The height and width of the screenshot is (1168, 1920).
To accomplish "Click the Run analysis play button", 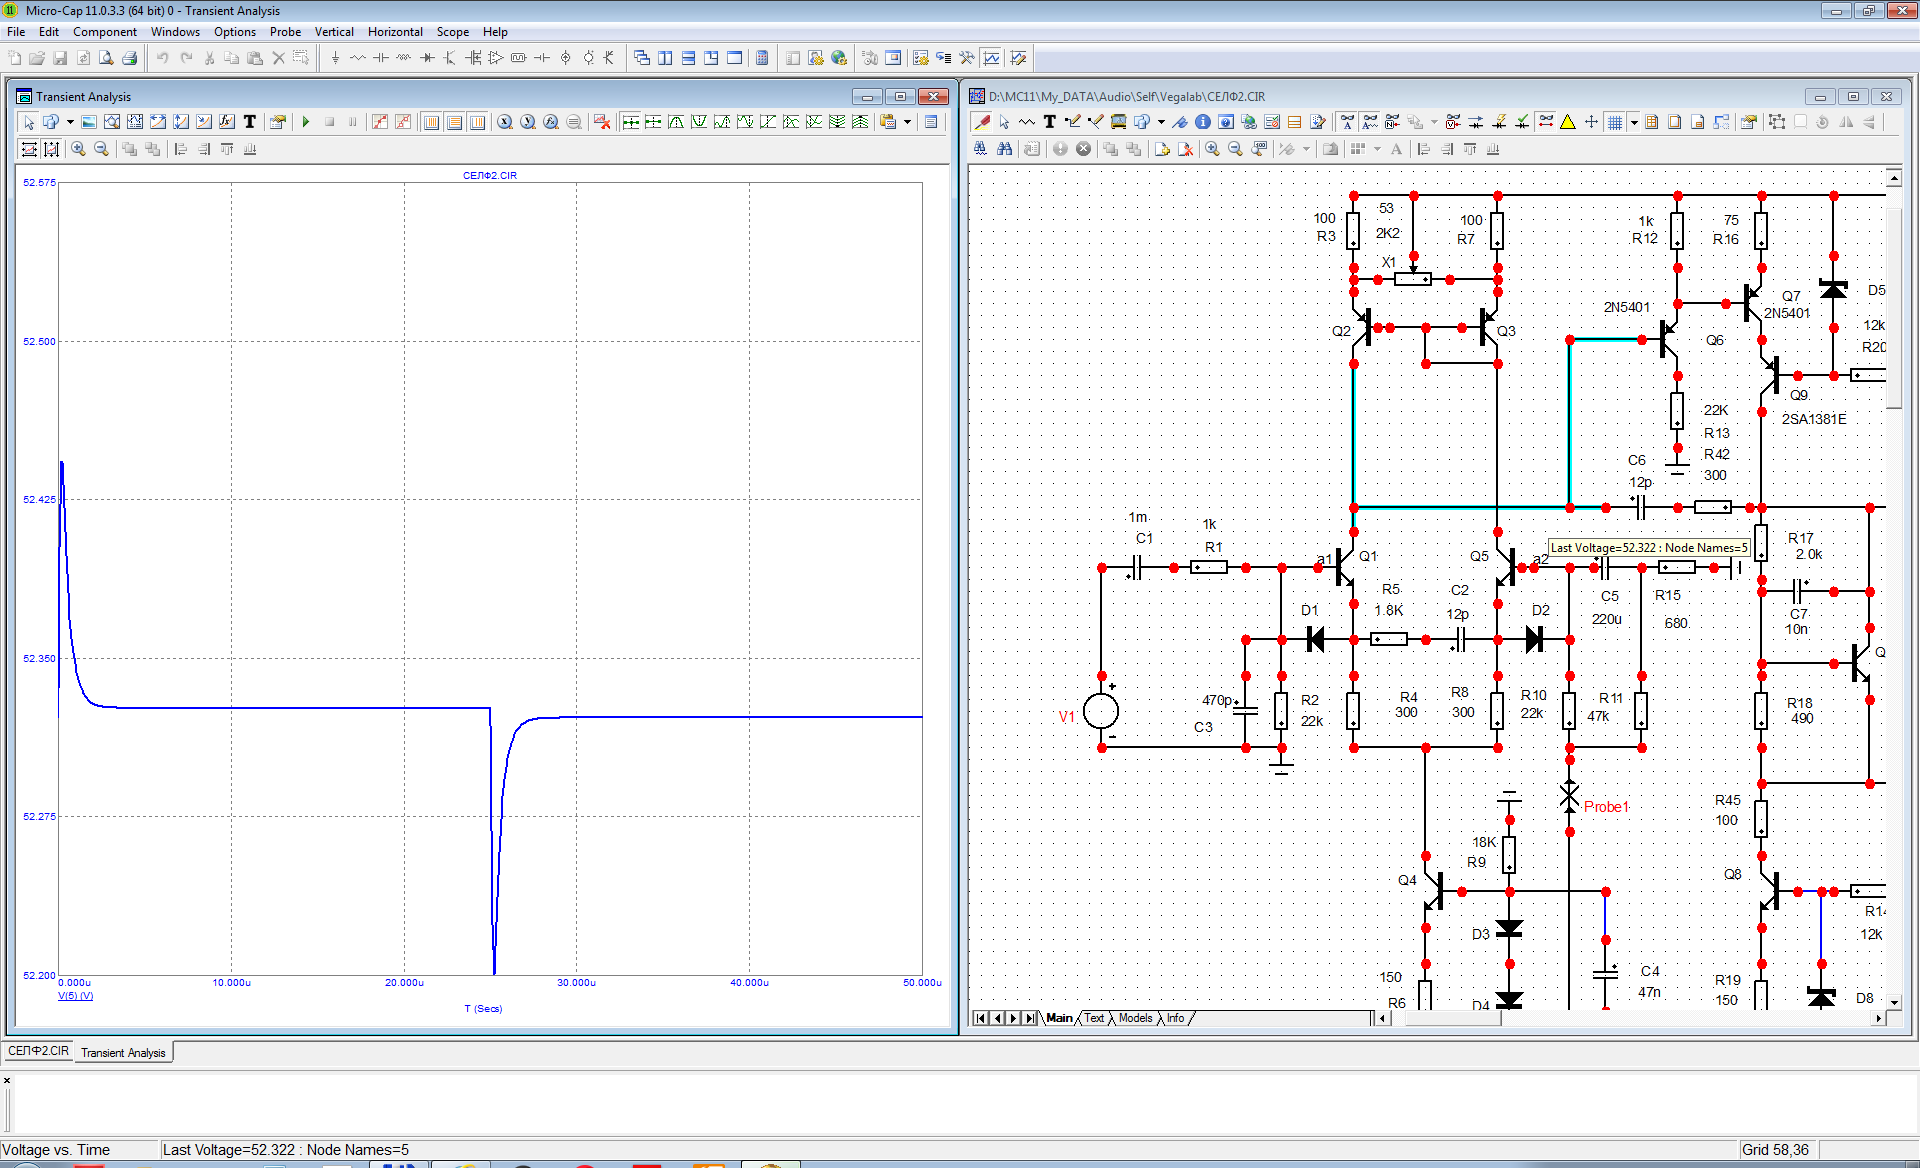I will pos(306,122).
